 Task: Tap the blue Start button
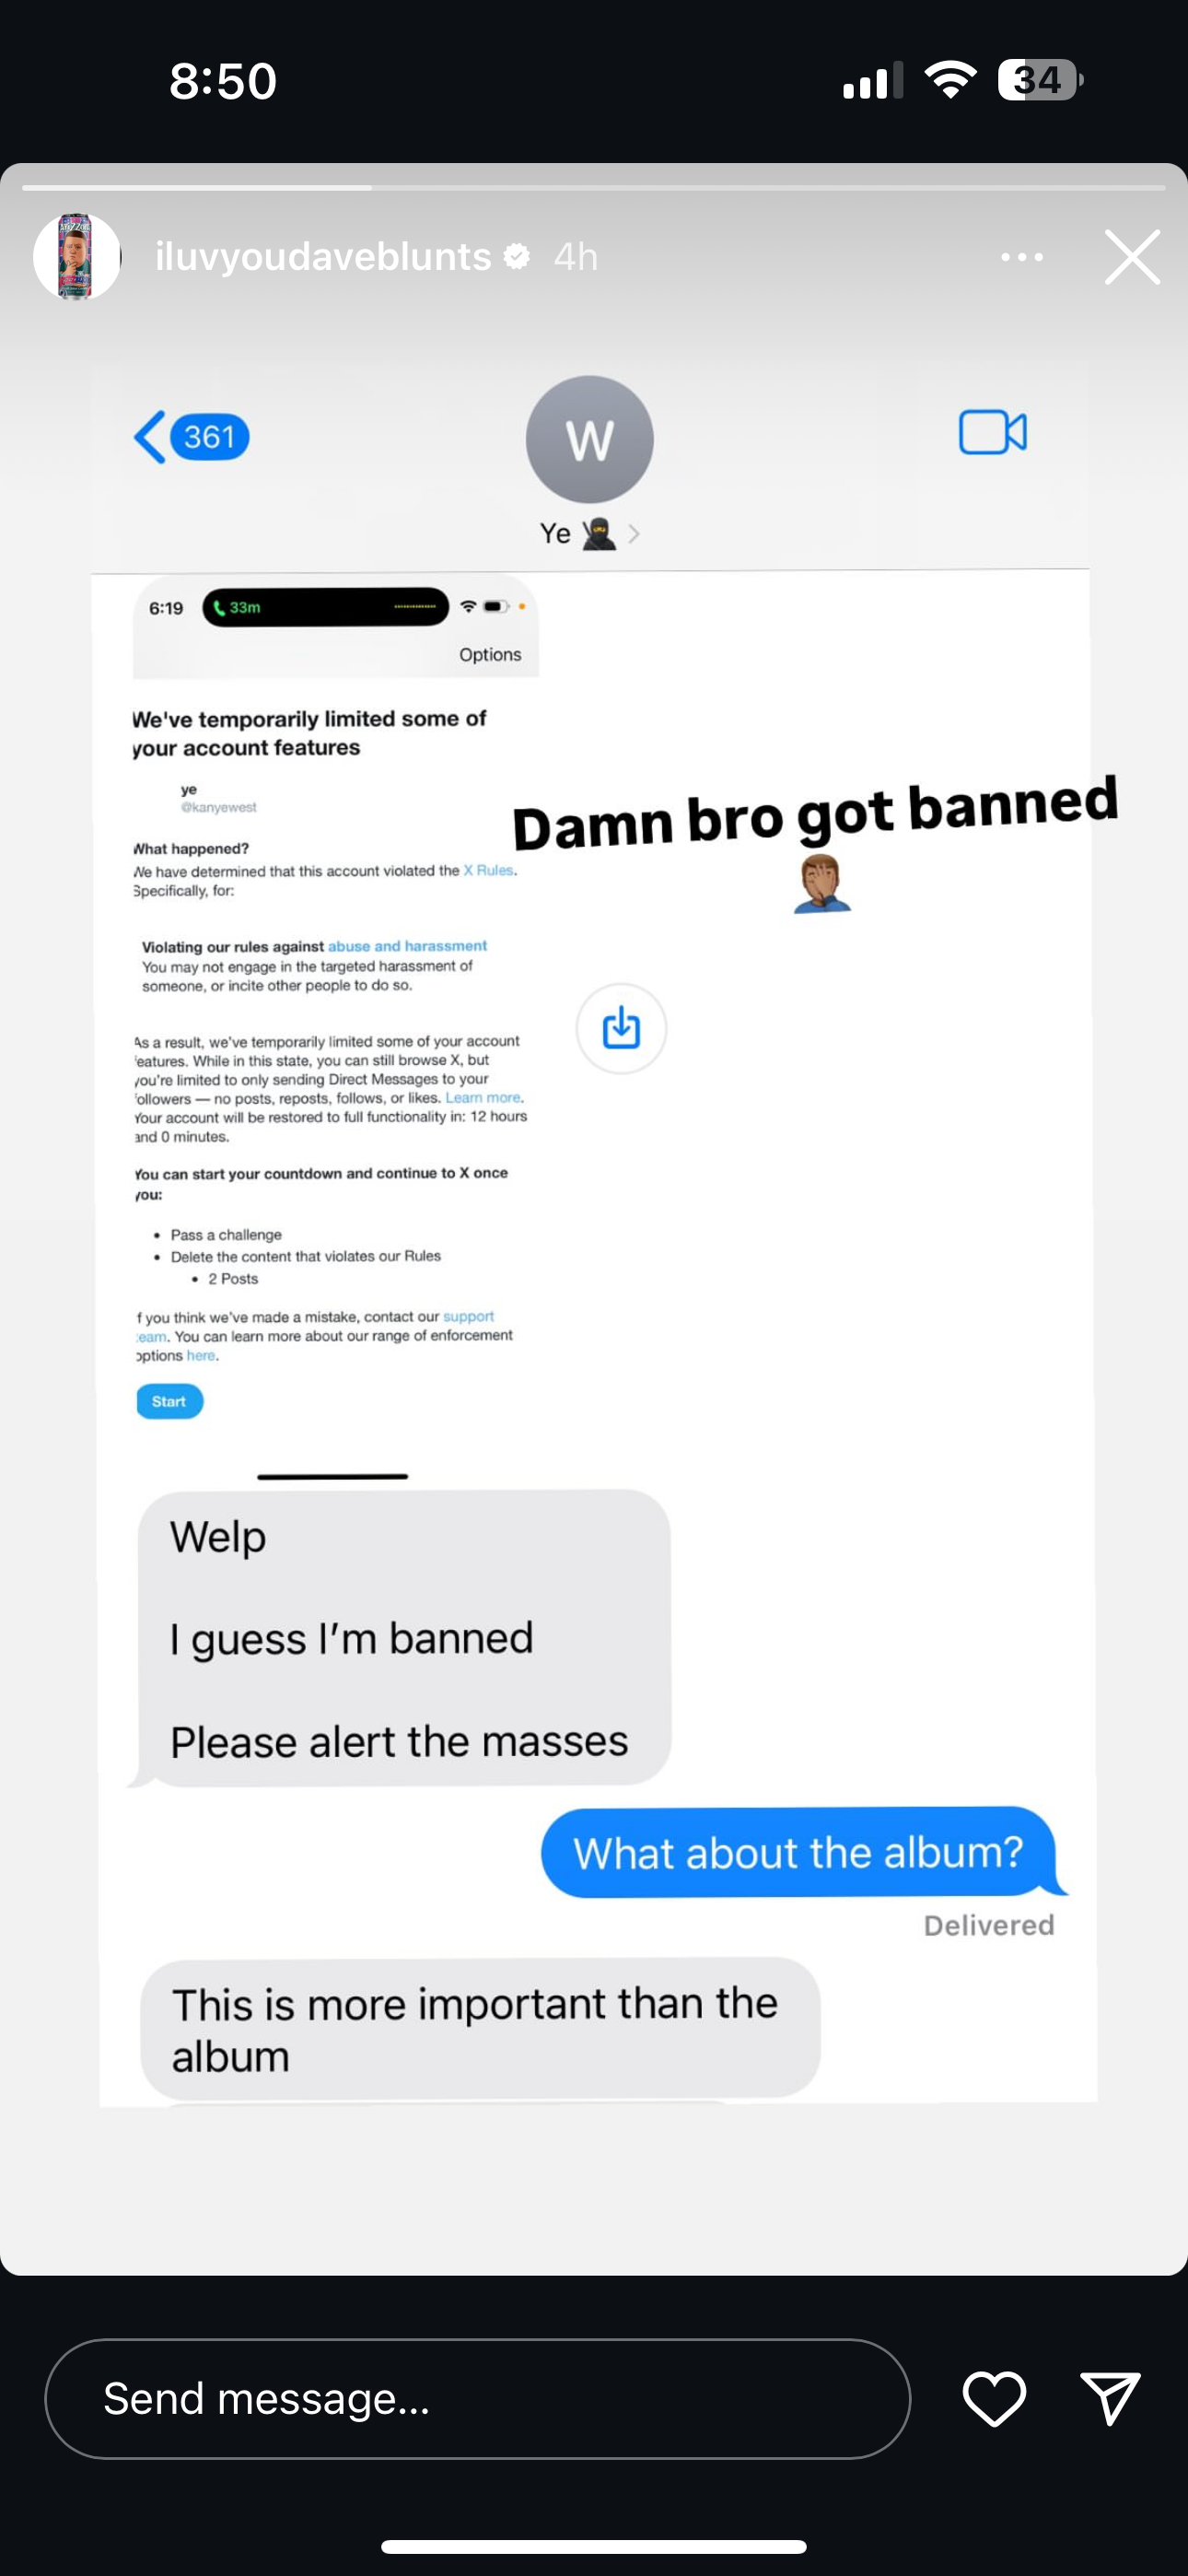click(169, 1402)
